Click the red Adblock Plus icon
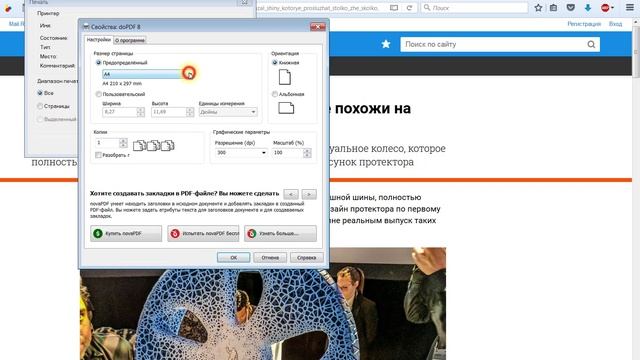 tap(606, 8)
